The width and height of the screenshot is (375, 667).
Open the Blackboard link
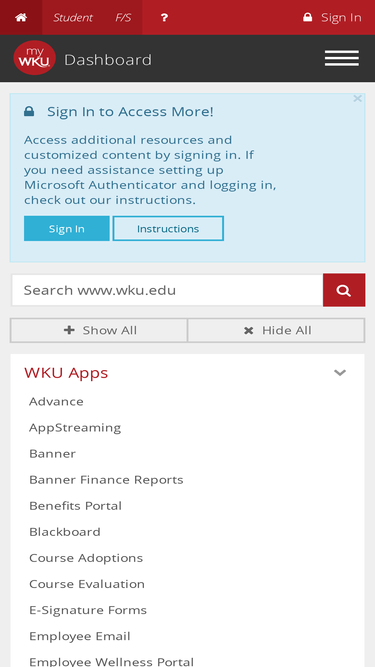65,532
